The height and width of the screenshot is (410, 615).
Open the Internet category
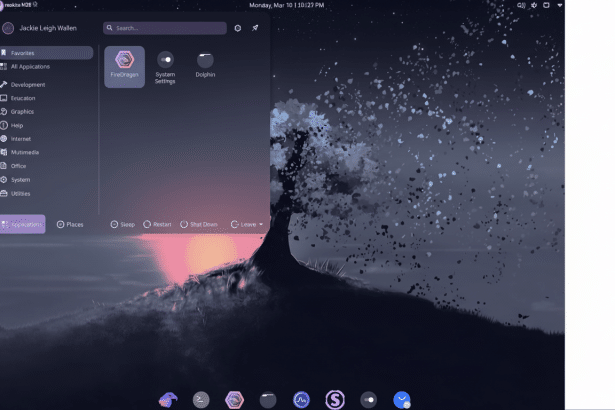pos(46,139)
